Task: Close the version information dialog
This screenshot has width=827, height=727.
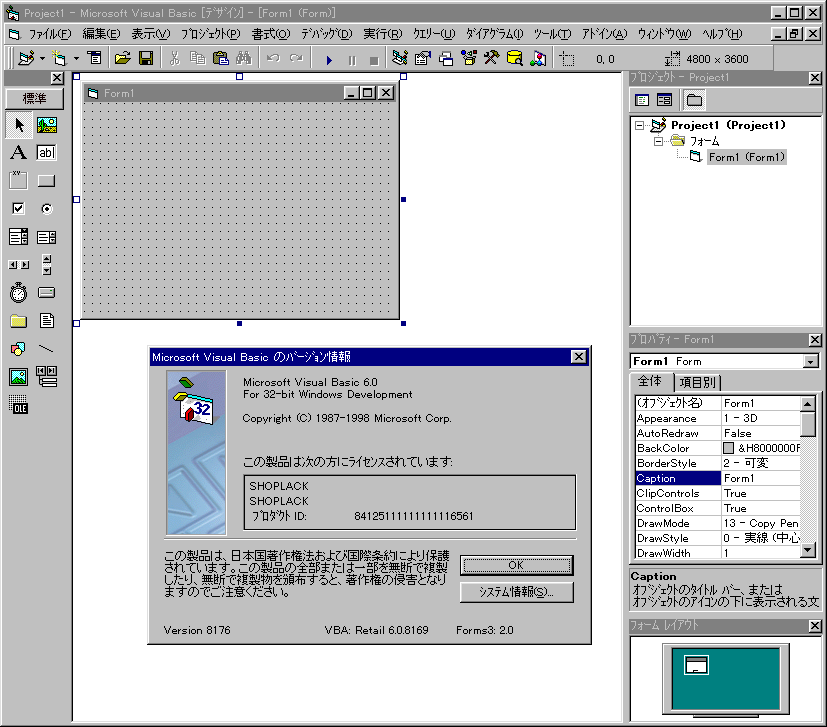Action: pyautogui.click(x=579, y=357)
